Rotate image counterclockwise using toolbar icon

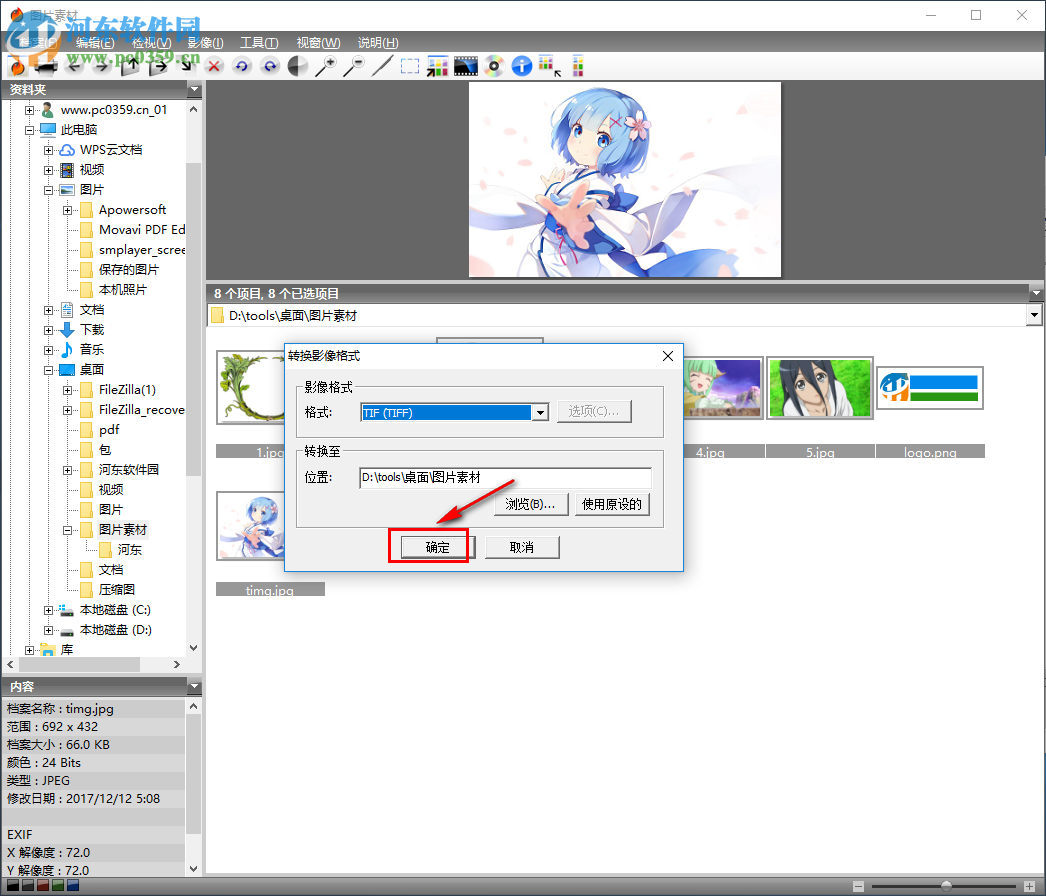click(241, 66)
